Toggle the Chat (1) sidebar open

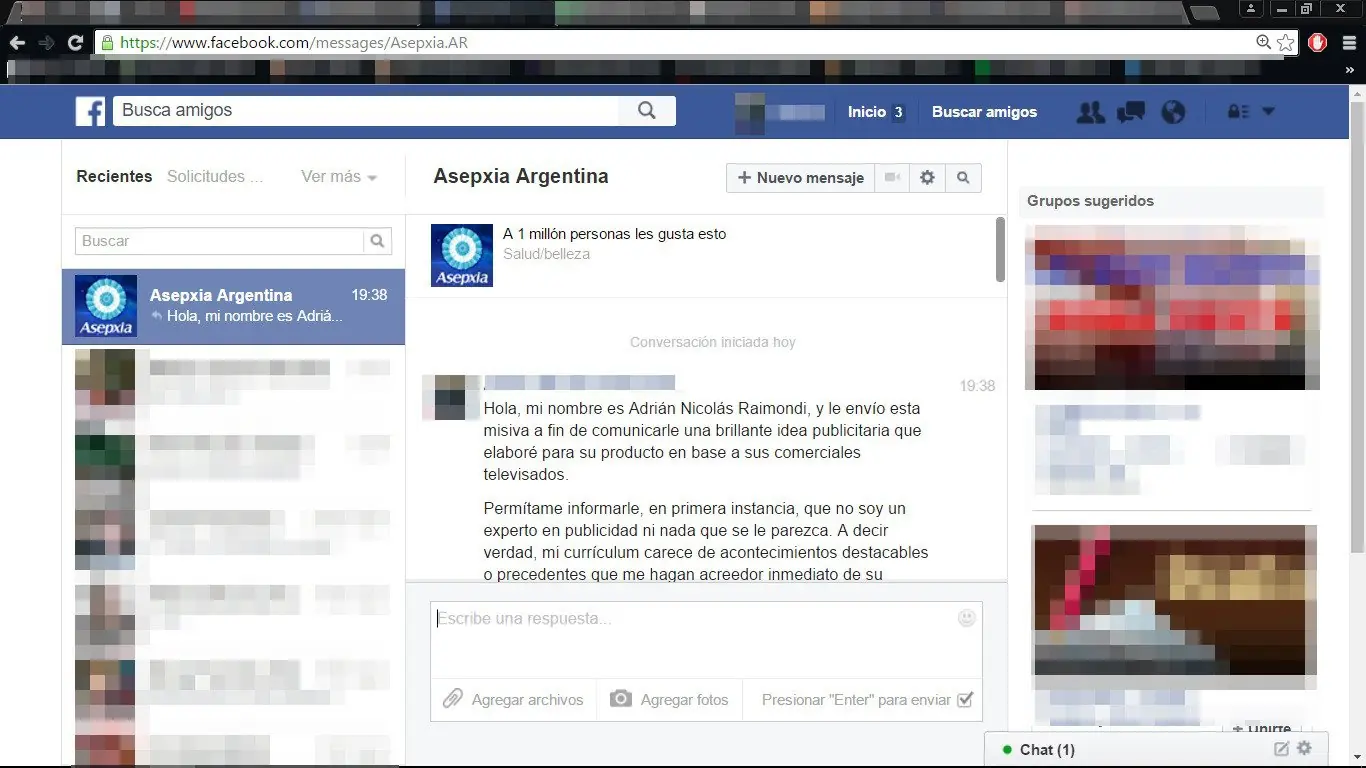pos(1046,749)
